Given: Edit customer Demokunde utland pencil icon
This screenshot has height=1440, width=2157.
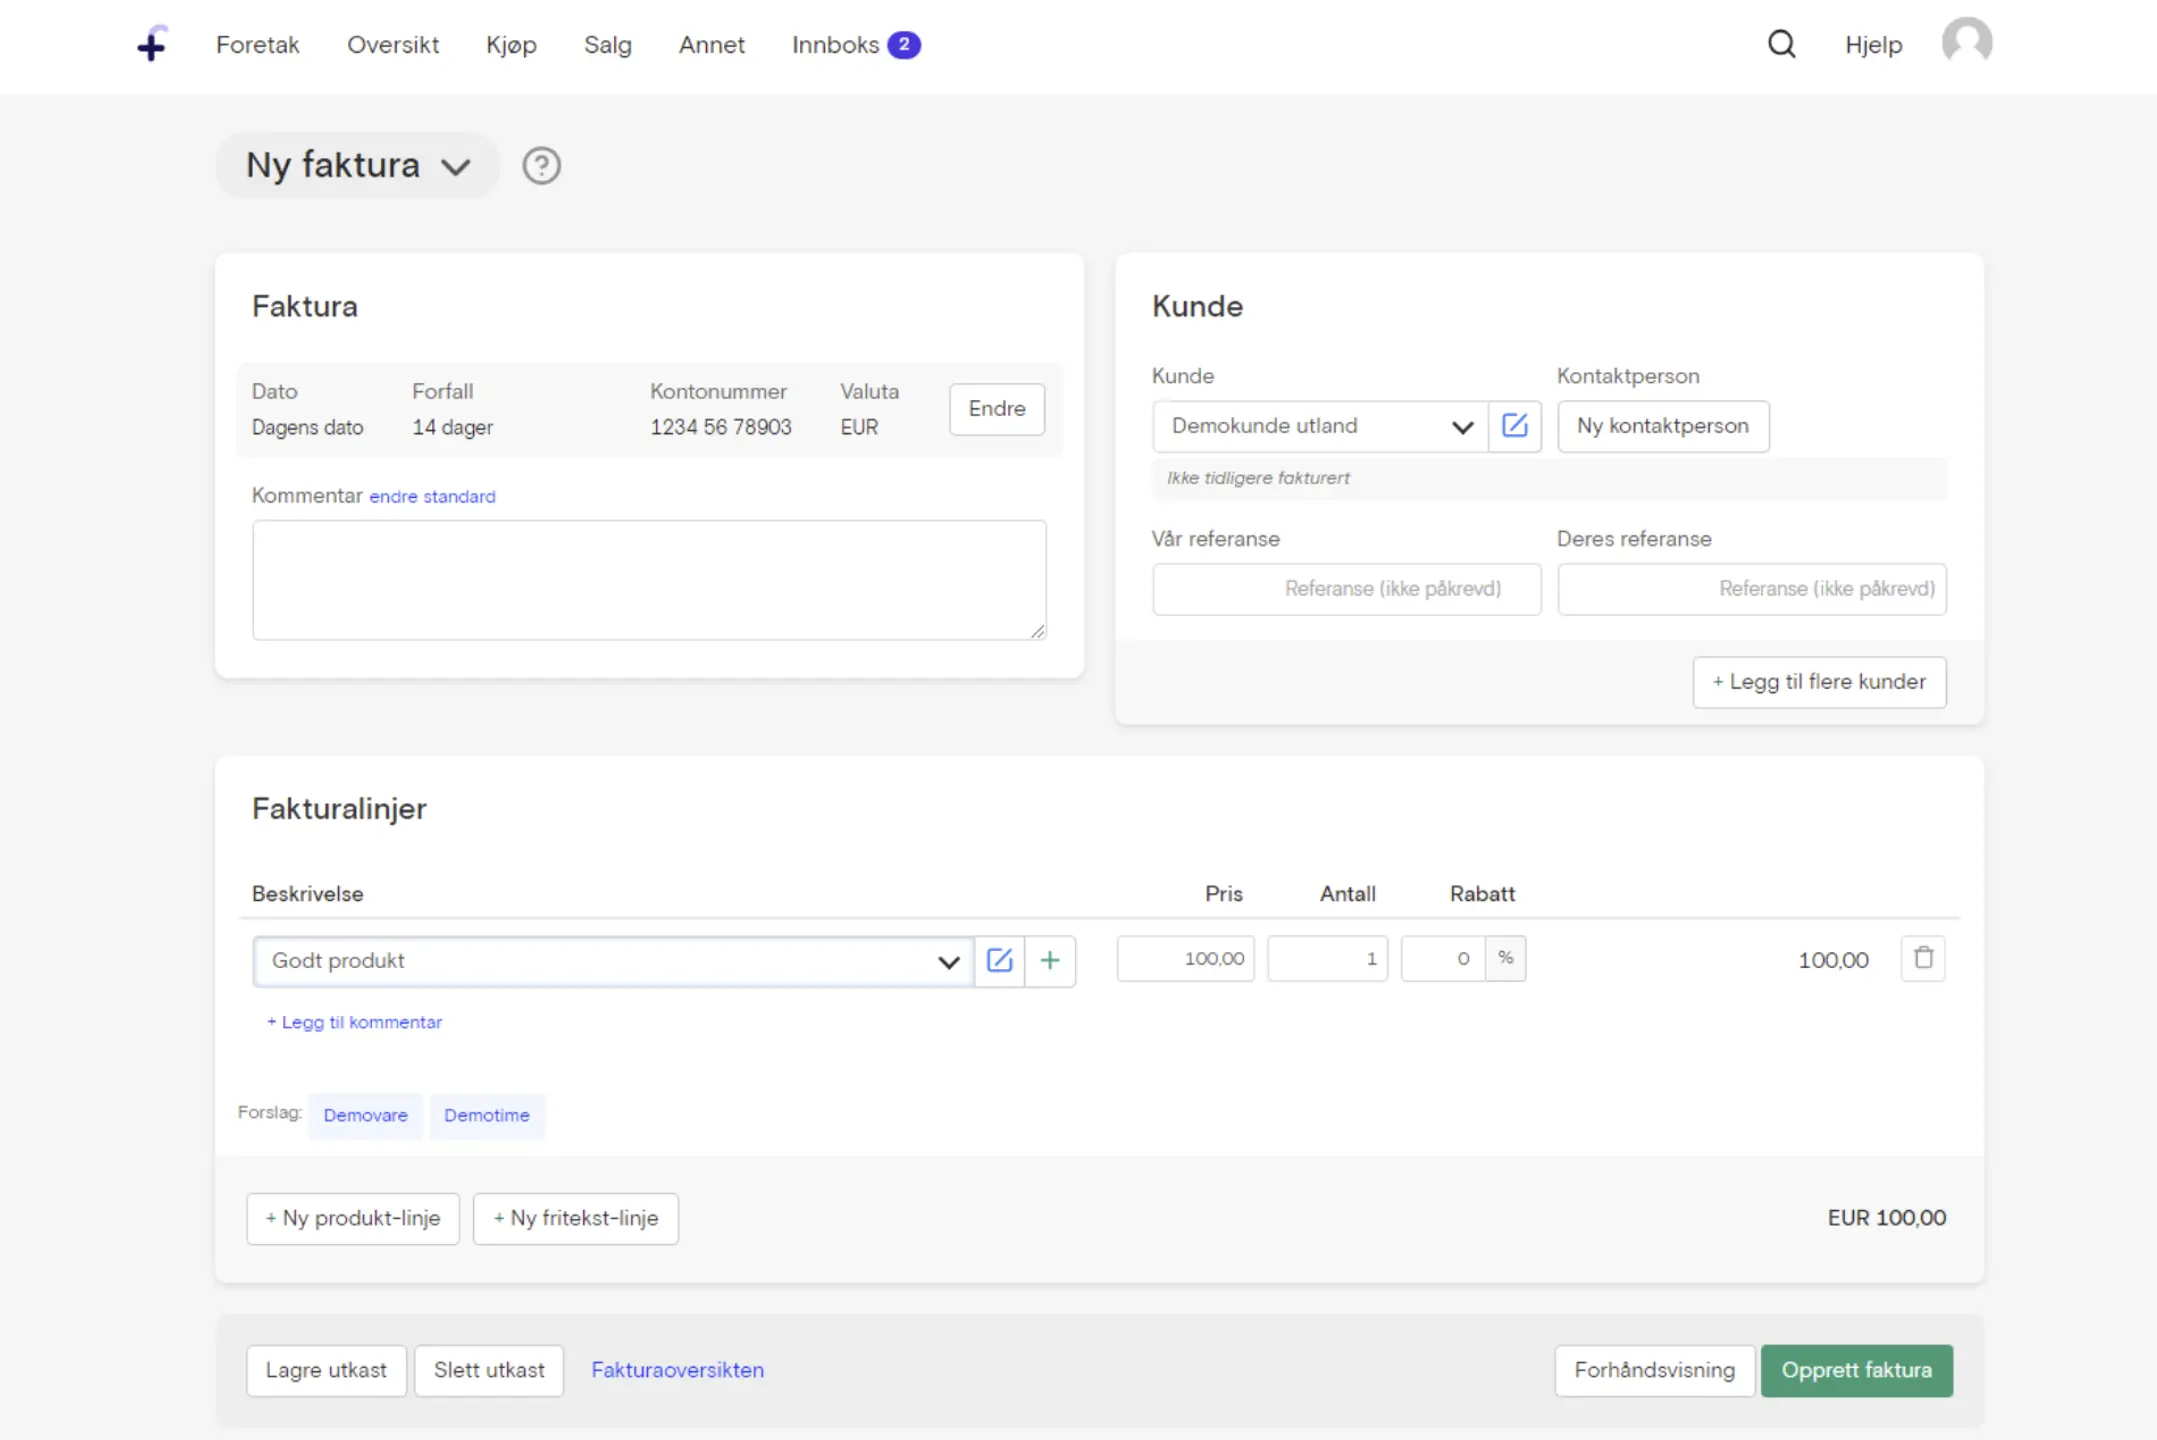Looking at the screenshot, I should click(x=1514, y=426).
